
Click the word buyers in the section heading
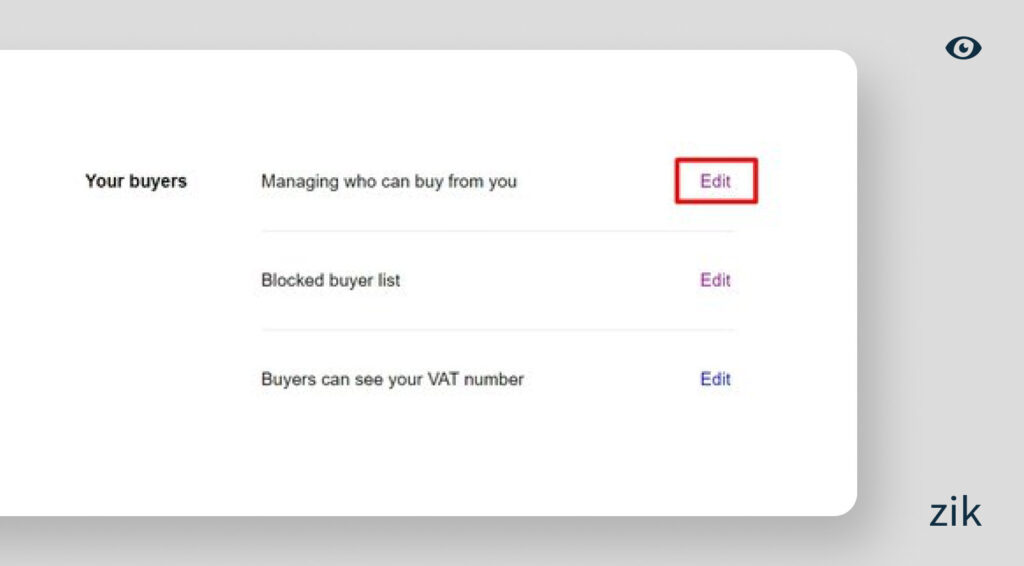click(x=155, y=181)
